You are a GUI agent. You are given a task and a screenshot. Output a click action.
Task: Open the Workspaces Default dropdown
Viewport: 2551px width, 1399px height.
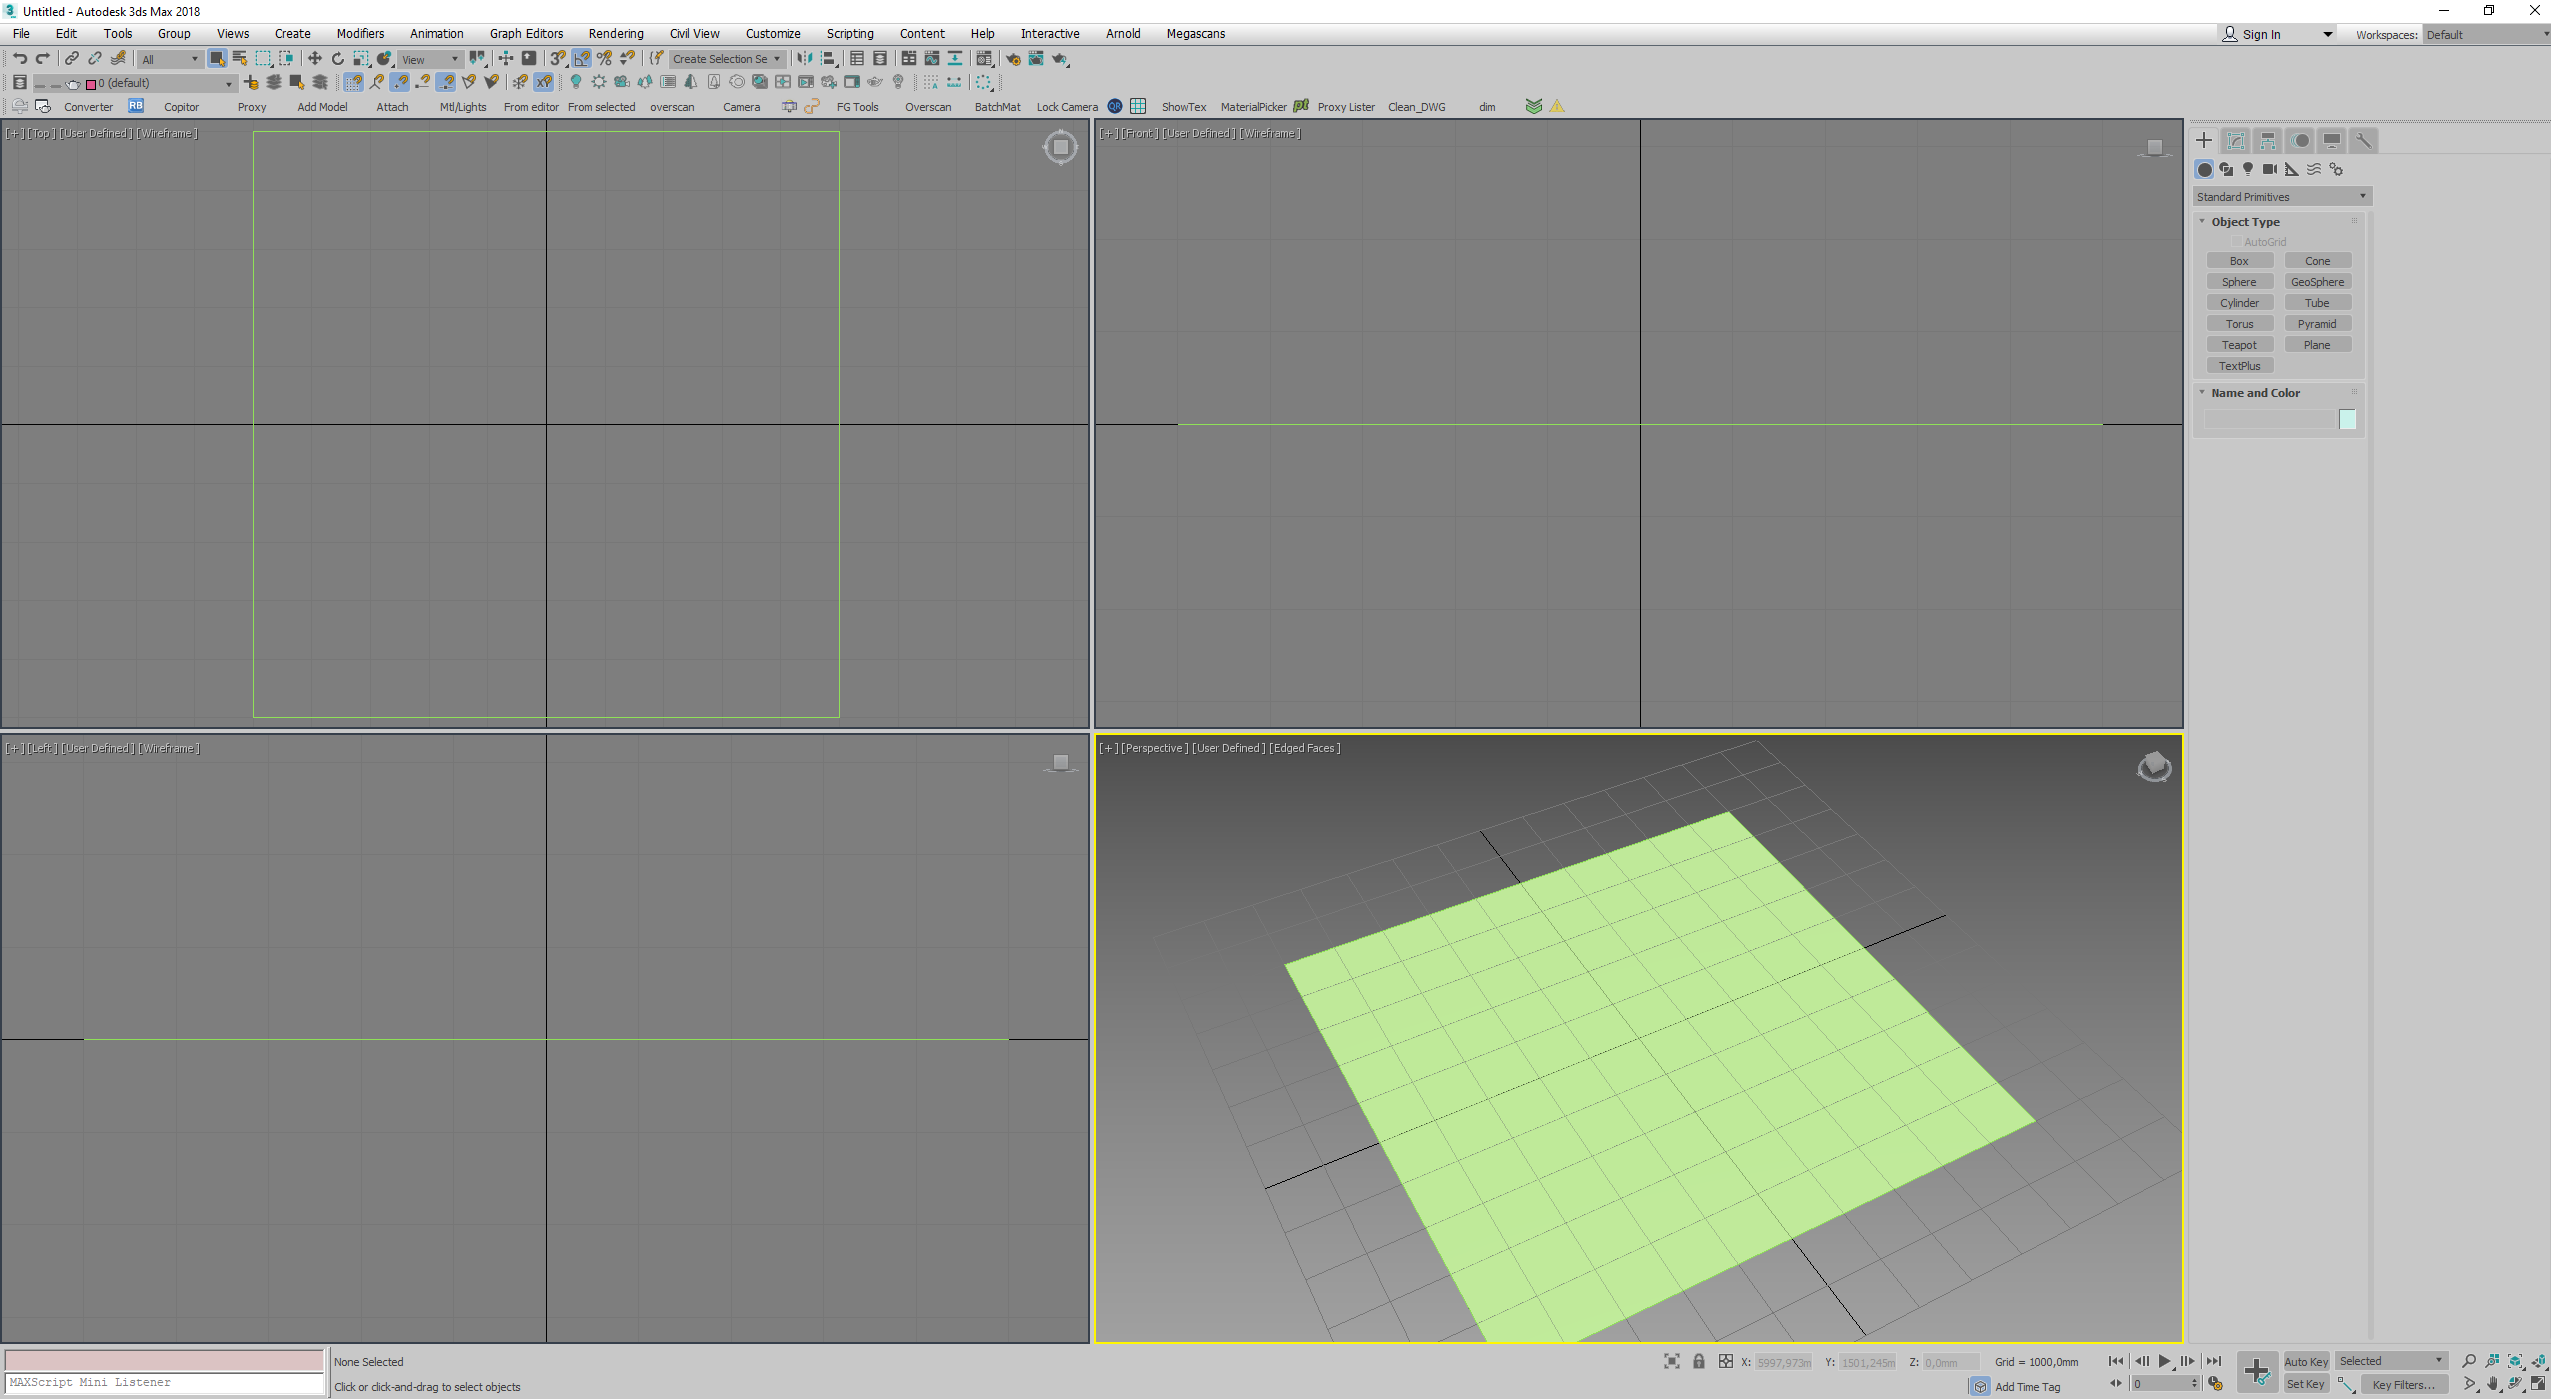click(2487, 35)
